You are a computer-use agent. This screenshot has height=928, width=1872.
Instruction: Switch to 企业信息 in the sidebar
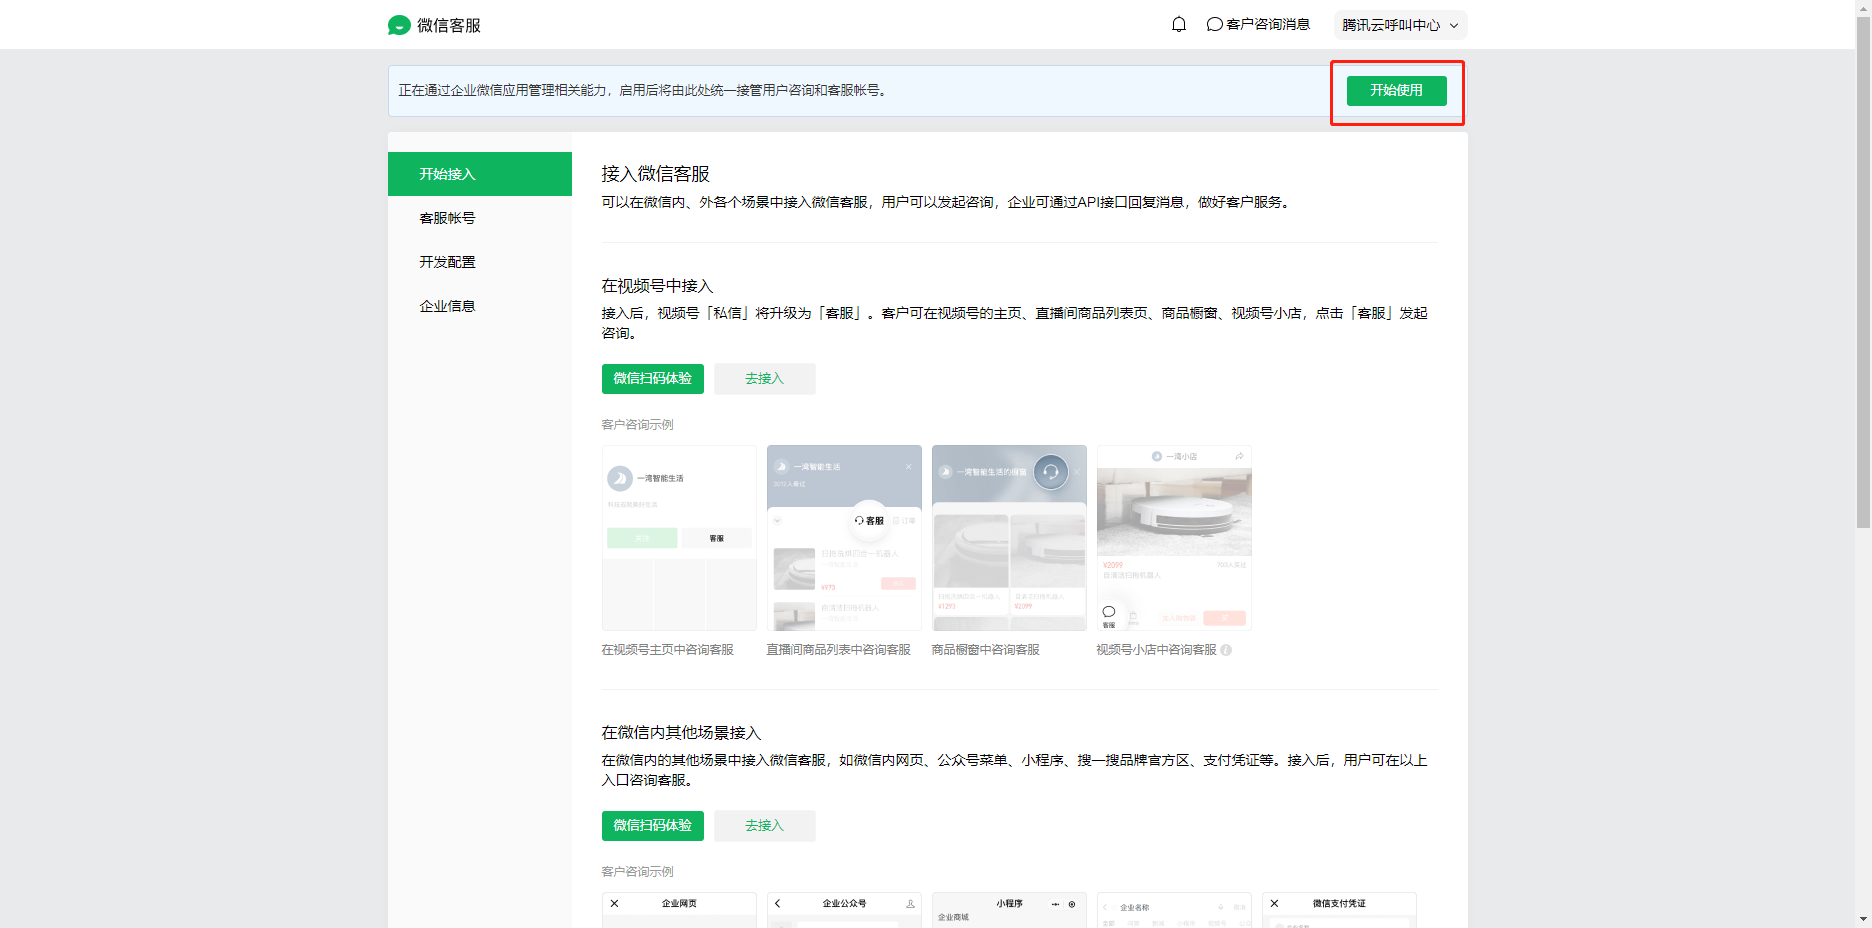pyautogui.click(x=480, y=306)
